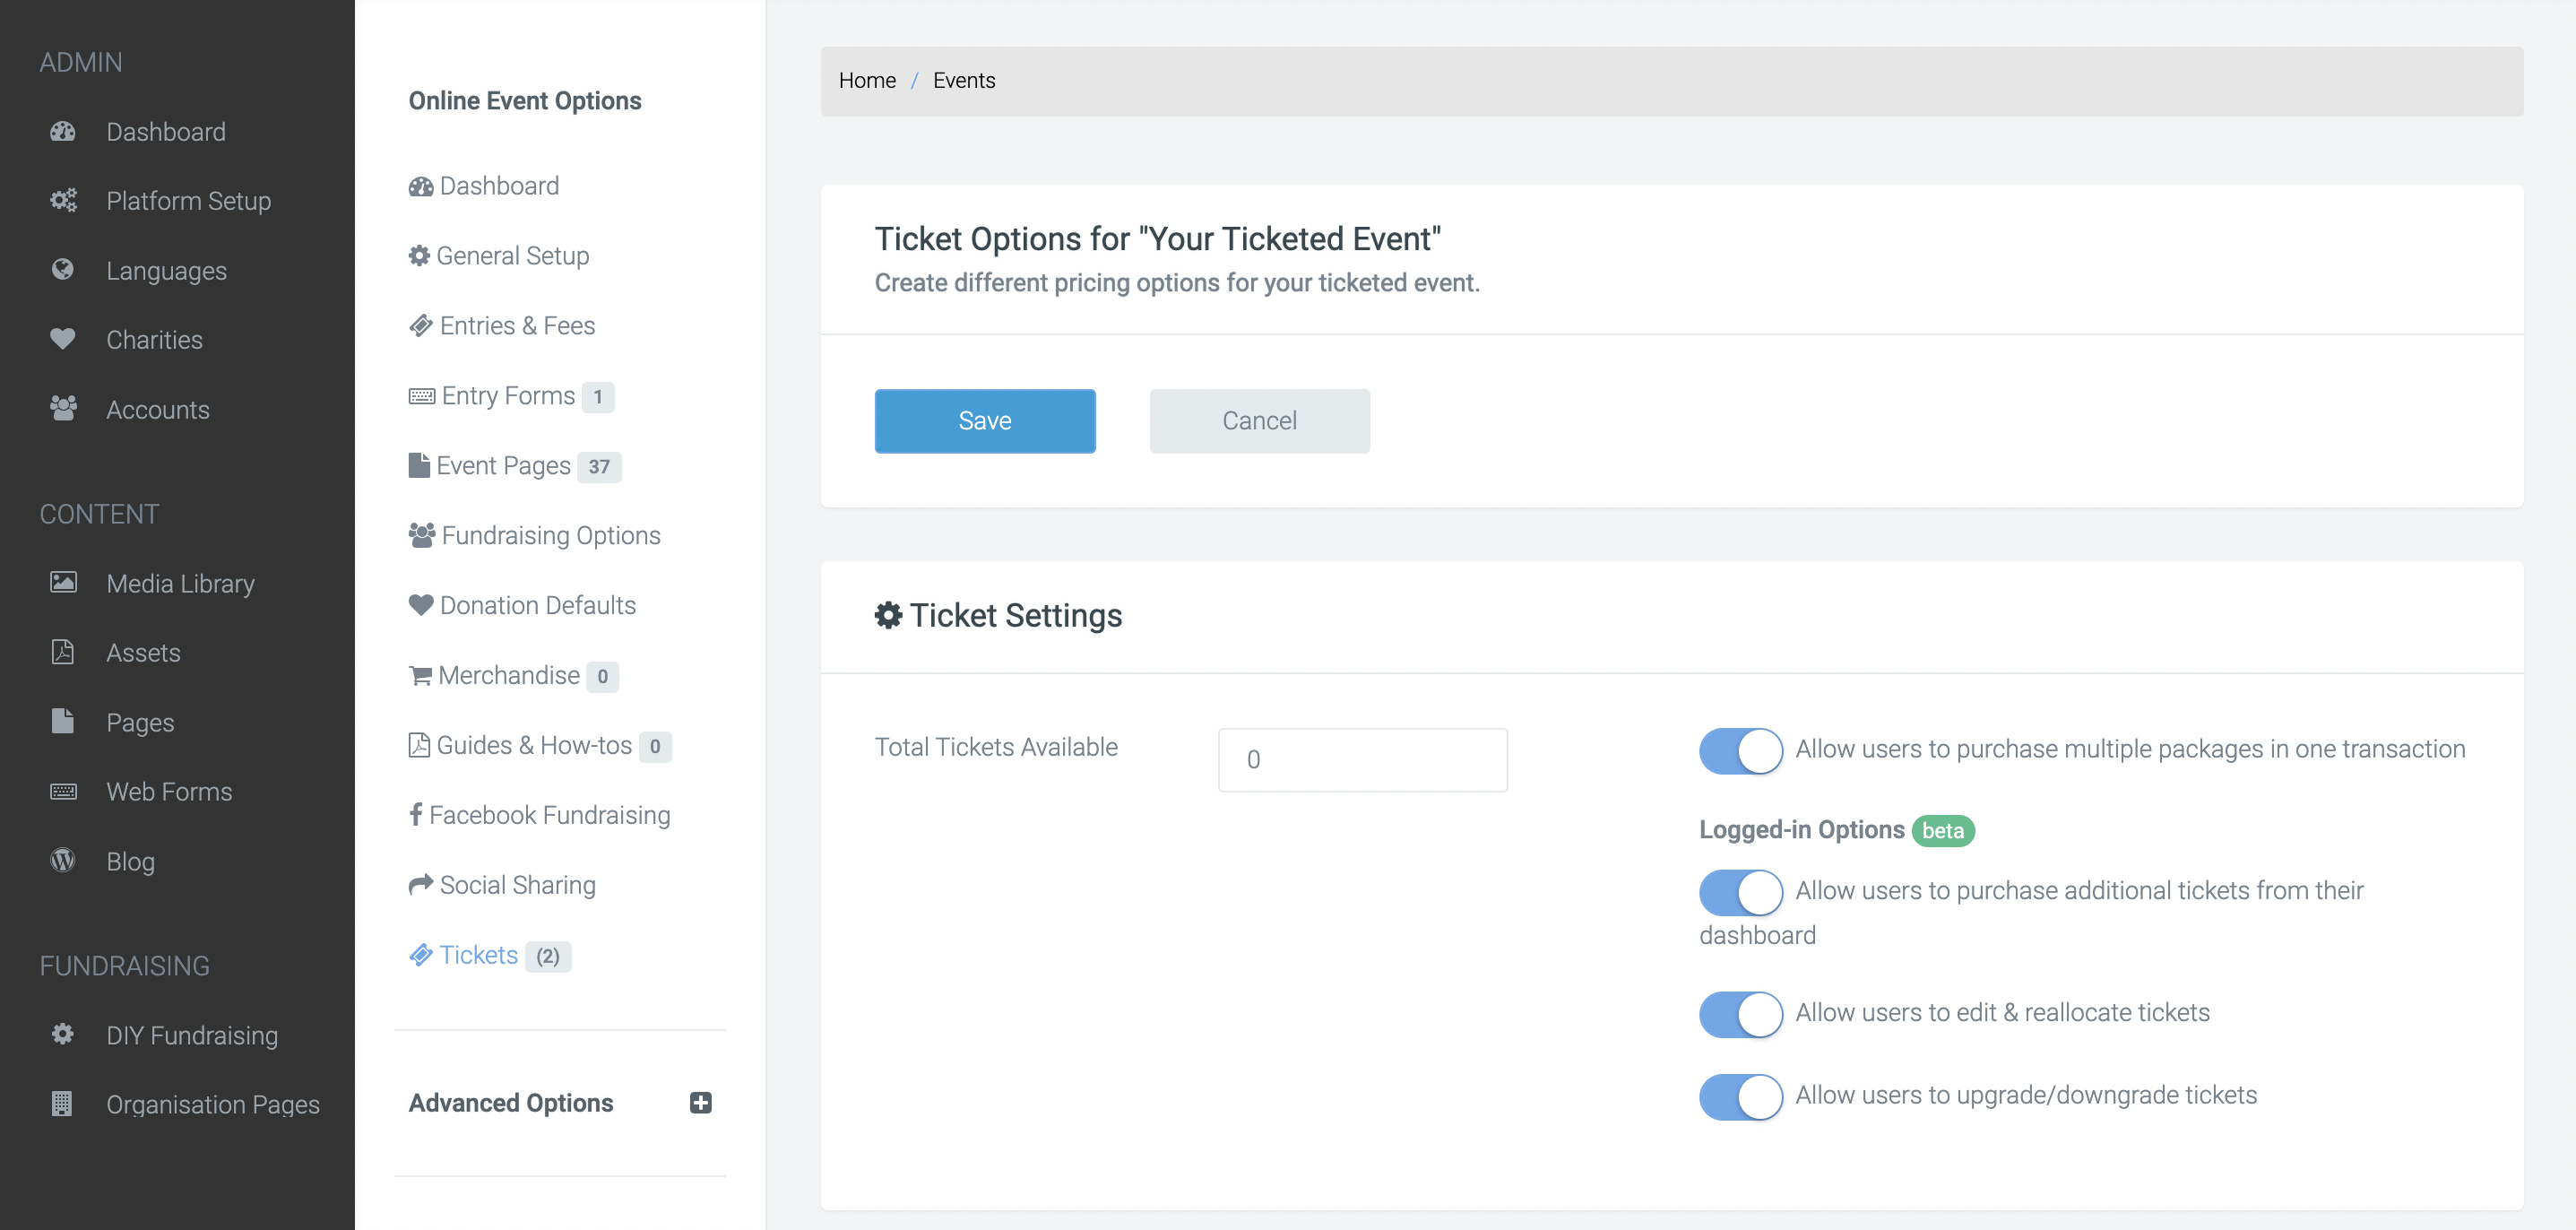This screenshot has width=2576, height=1230.
Task: Toggle allow users to edit & reallocate tickets
Action: click(x=1740, y=1014)
